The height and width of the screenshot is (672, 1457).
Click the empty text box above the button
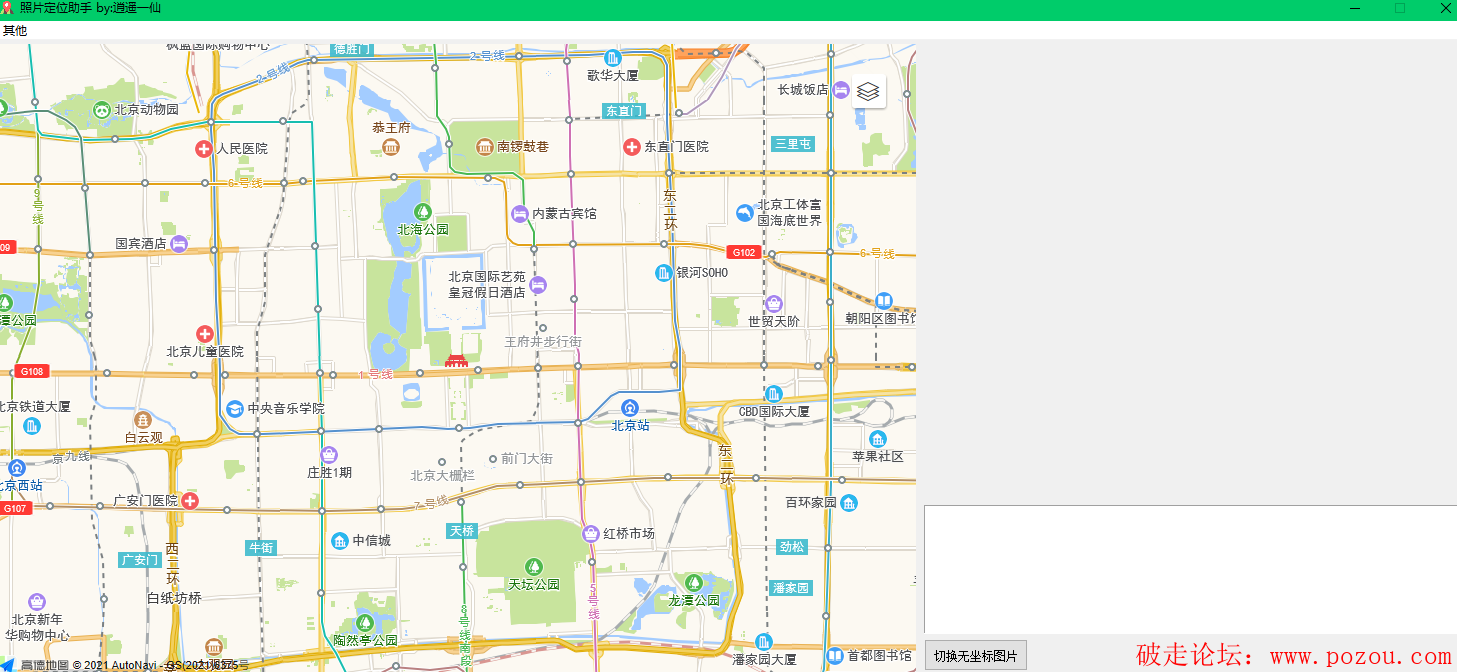tap(1190, 568)
